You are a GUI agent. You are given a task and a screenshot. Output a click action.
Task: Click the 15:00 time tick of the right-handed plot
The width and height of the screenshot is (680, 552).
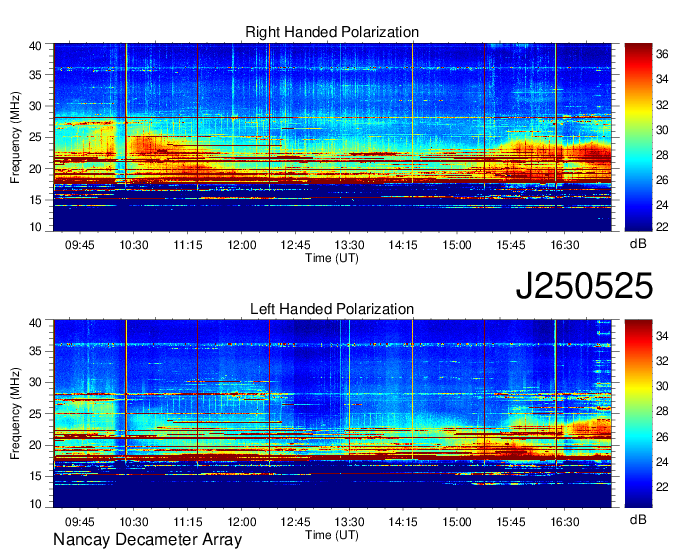tap(457, 245)
